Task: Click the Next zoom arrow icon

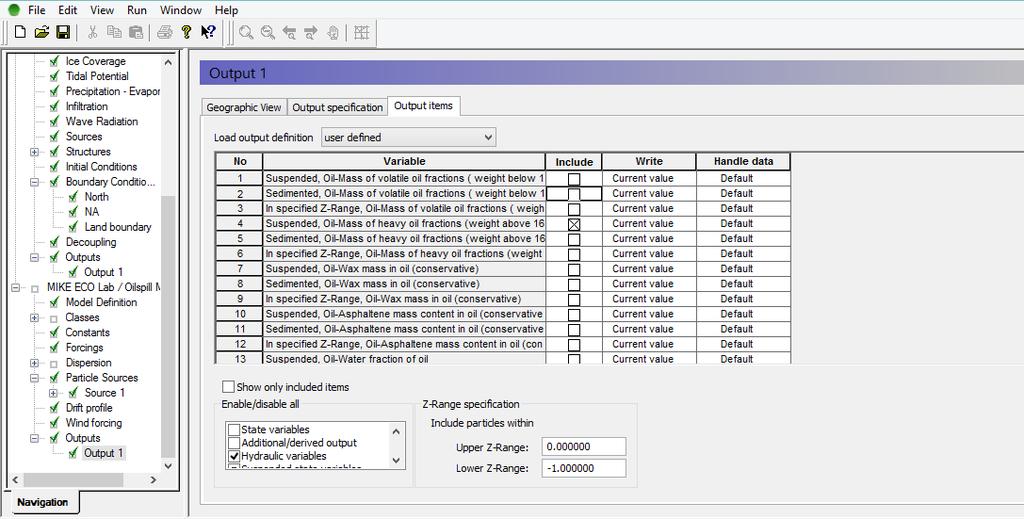Action: coord(311,33)
